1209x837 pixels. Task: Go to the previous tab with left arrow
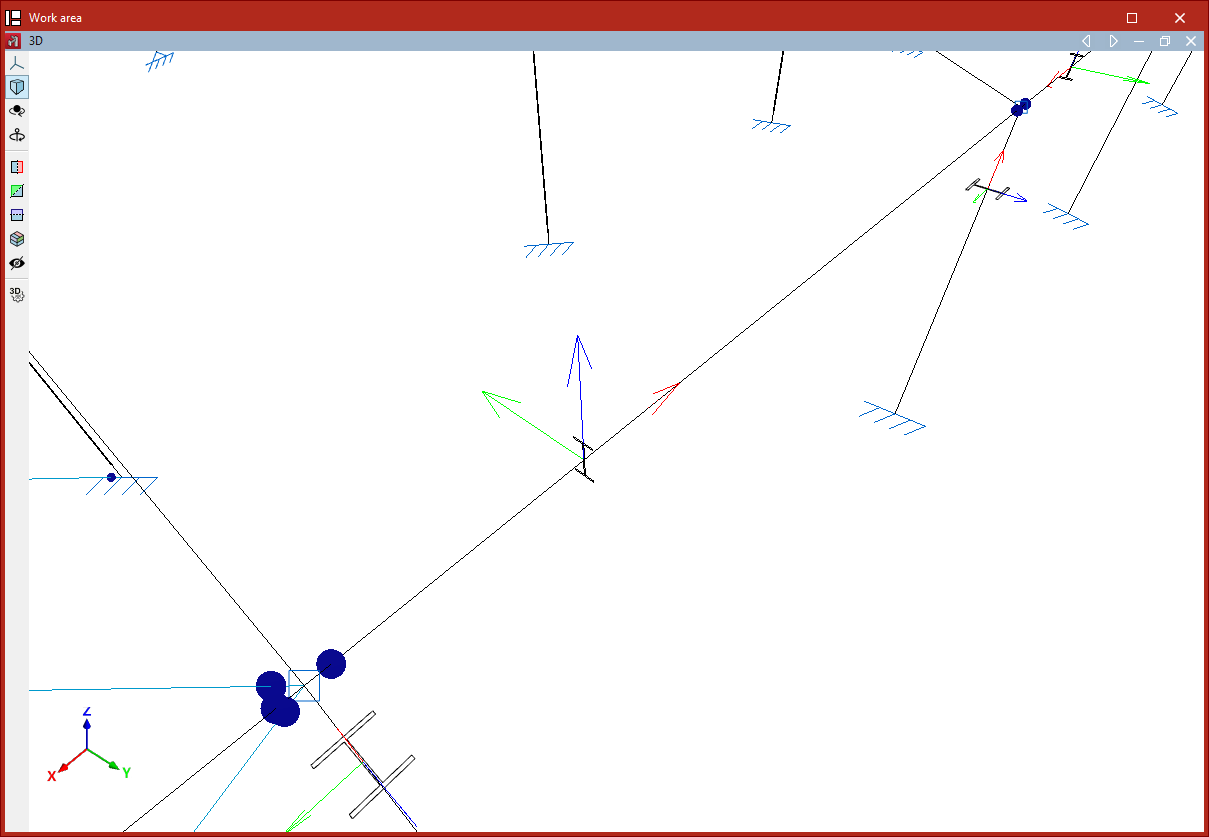[1086, 41]
